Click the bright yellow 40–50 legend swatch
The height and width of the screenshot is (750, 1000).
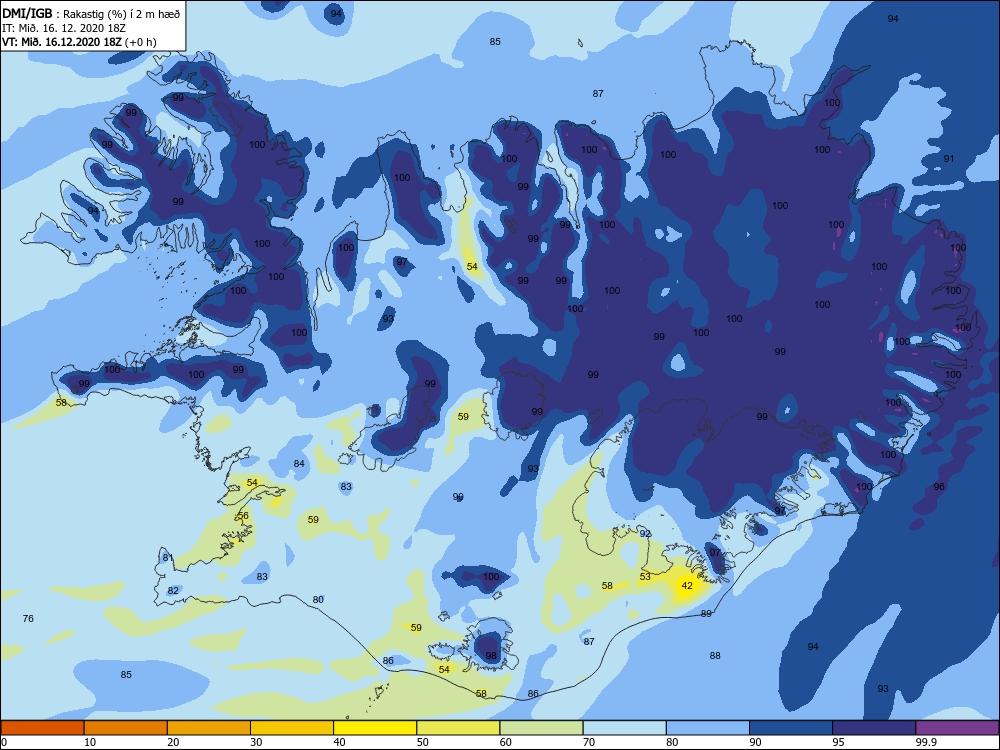click(375, 728)
